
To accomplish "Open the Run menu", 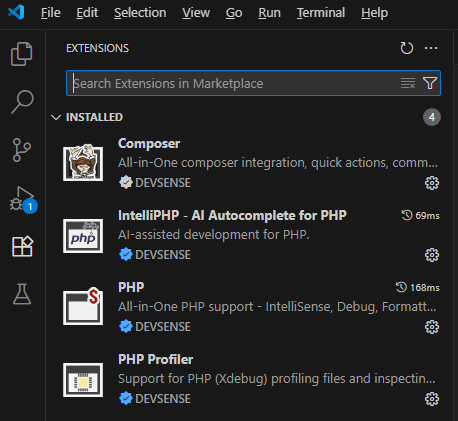I will coord(269,13).
